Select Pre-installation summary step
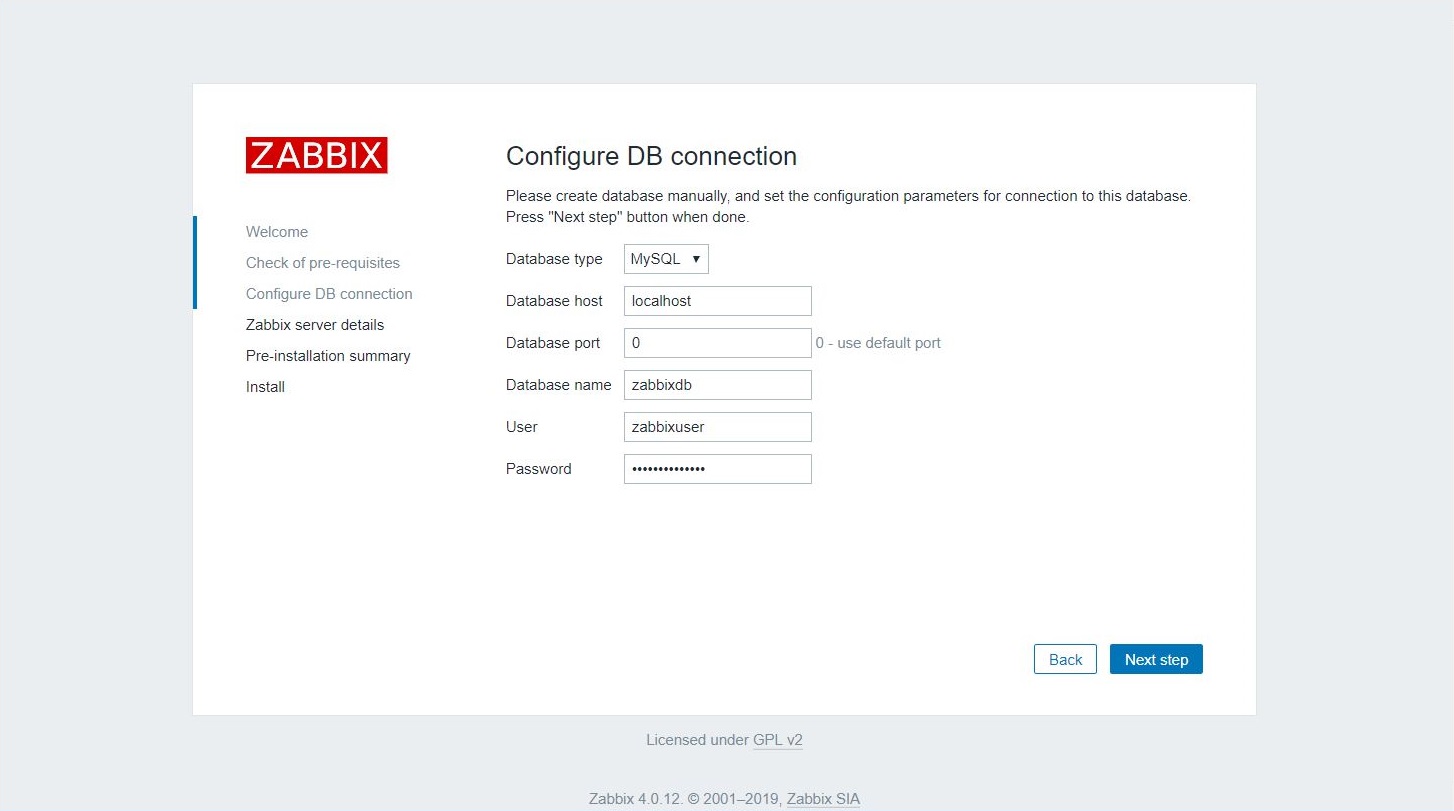The image size is (1454, 811). [x=328, y=356]
